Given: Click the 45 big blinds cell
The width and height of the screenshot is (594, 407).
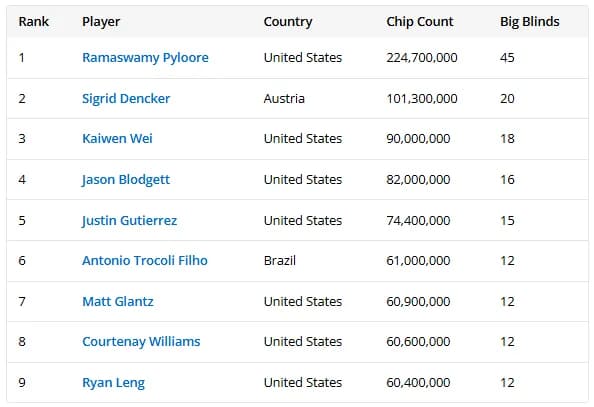Looking at the screenshot, I should [507, 58].
